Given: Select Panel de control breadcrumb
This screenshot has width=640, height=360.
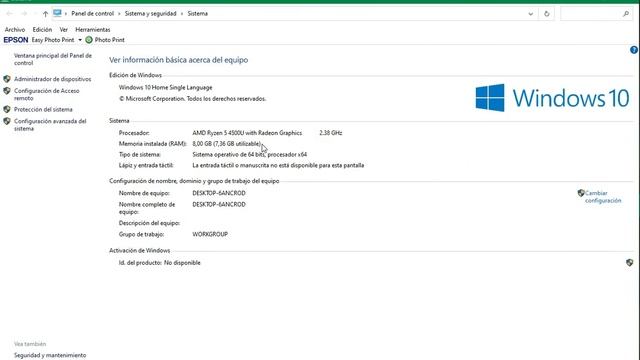Looking at the screenshot, I should [x=93, y=13].
